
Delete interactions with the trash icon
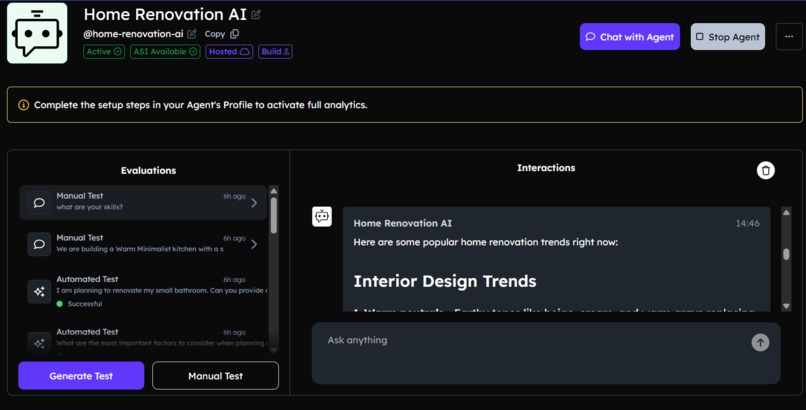click(765, 170)
